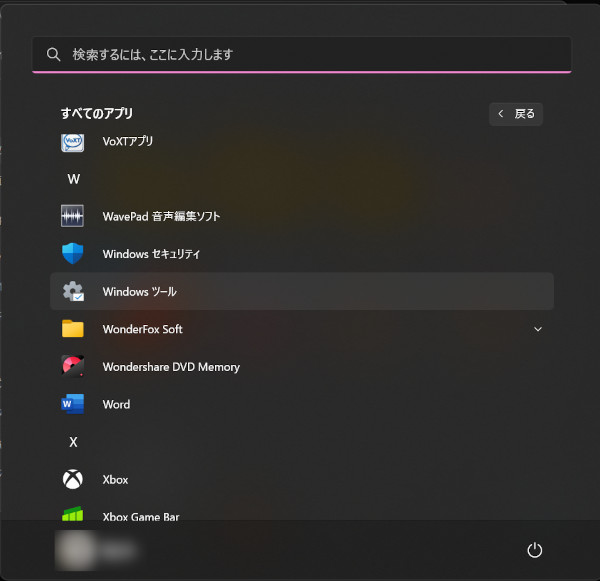Launch Xbox by its name label

tap(115, 480)
